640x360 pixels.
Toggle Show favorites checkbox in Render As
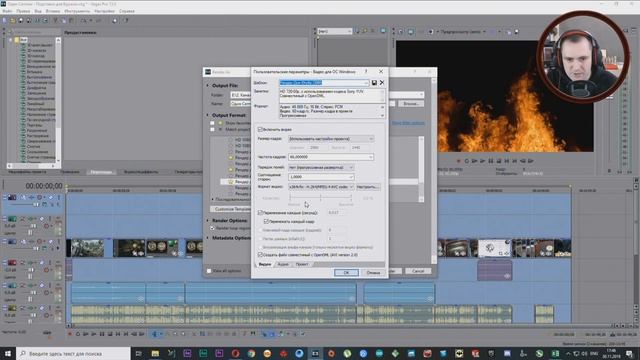pos(212,123)
